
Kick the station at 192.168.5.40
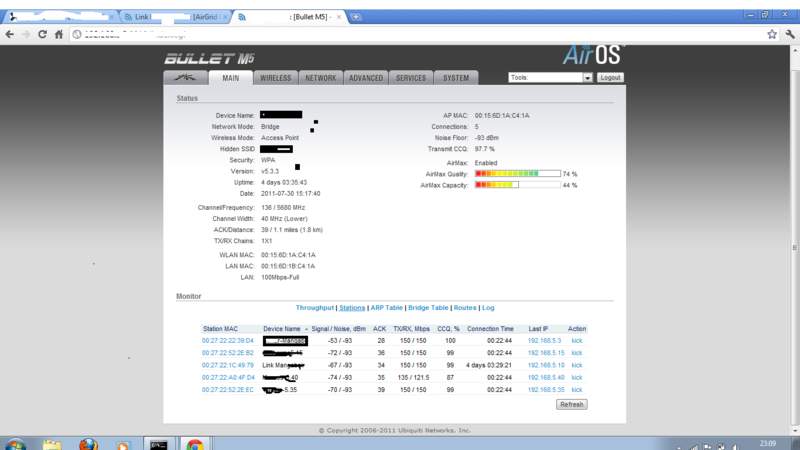pos(577,378)
